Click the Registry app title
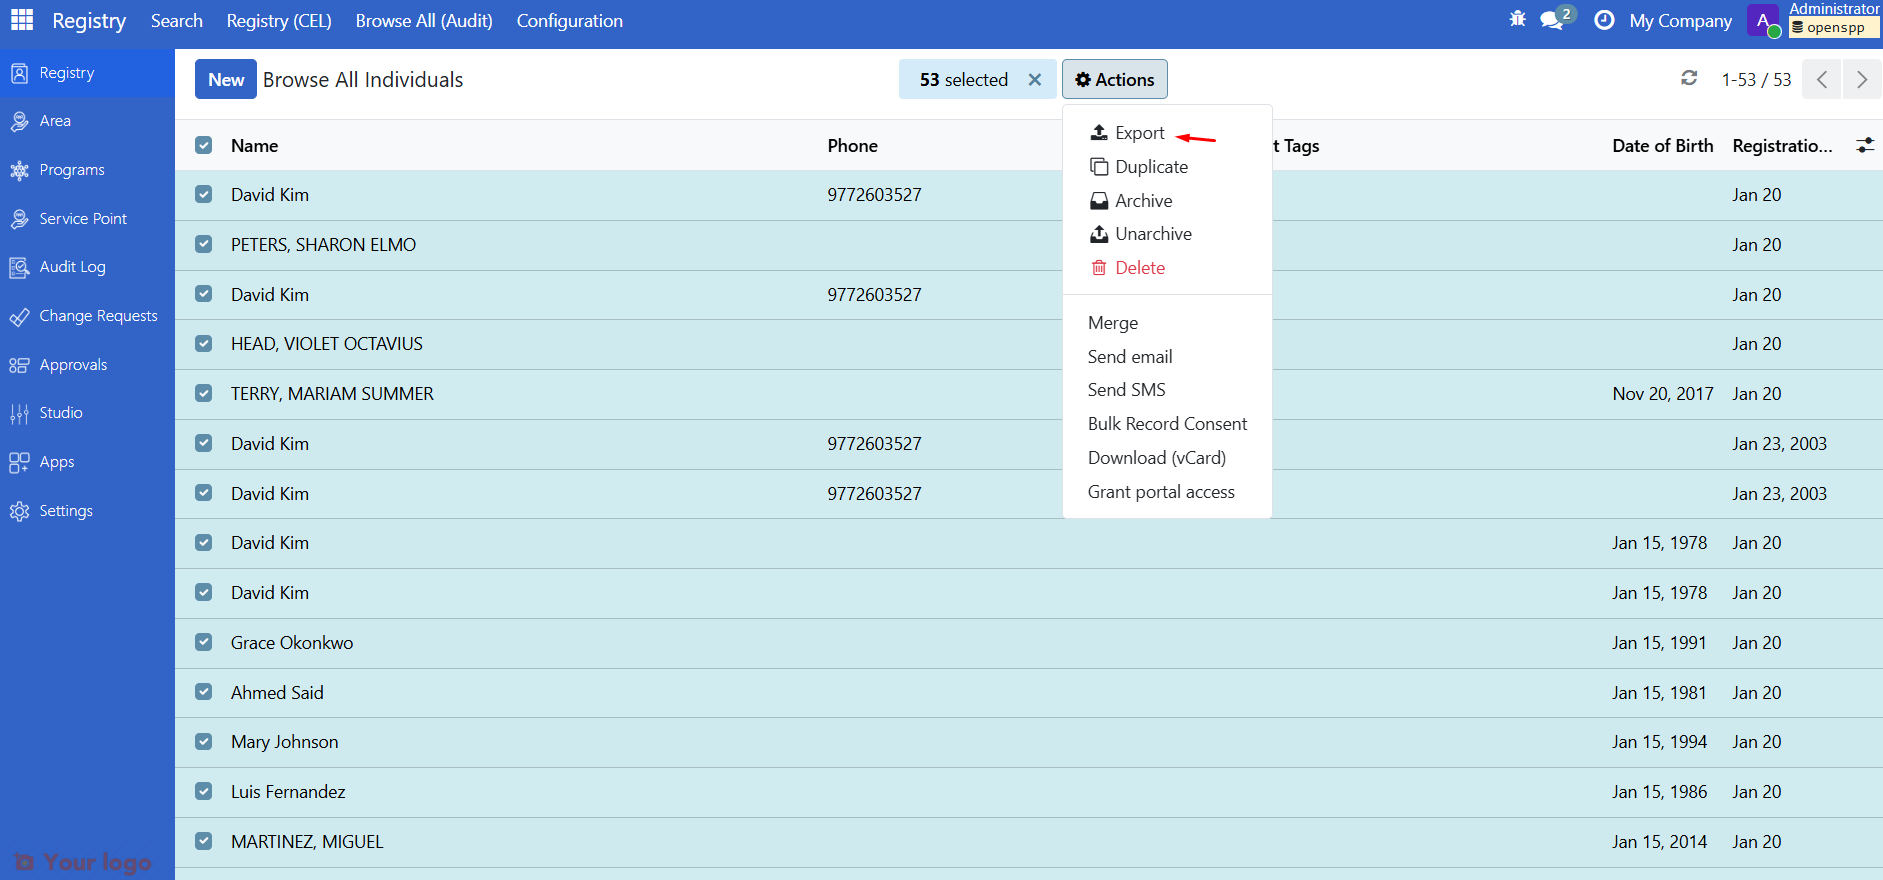Image resolution: width=1883 pixels, height=880 pixels. [89, 21]
